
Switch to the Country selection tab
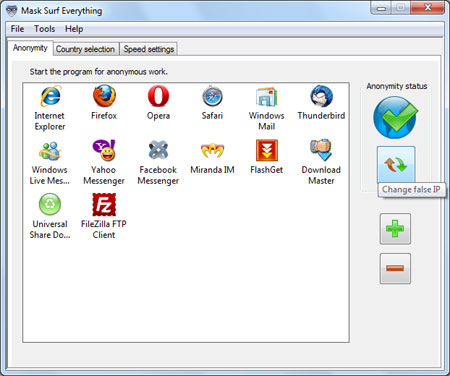click(85, 49)
